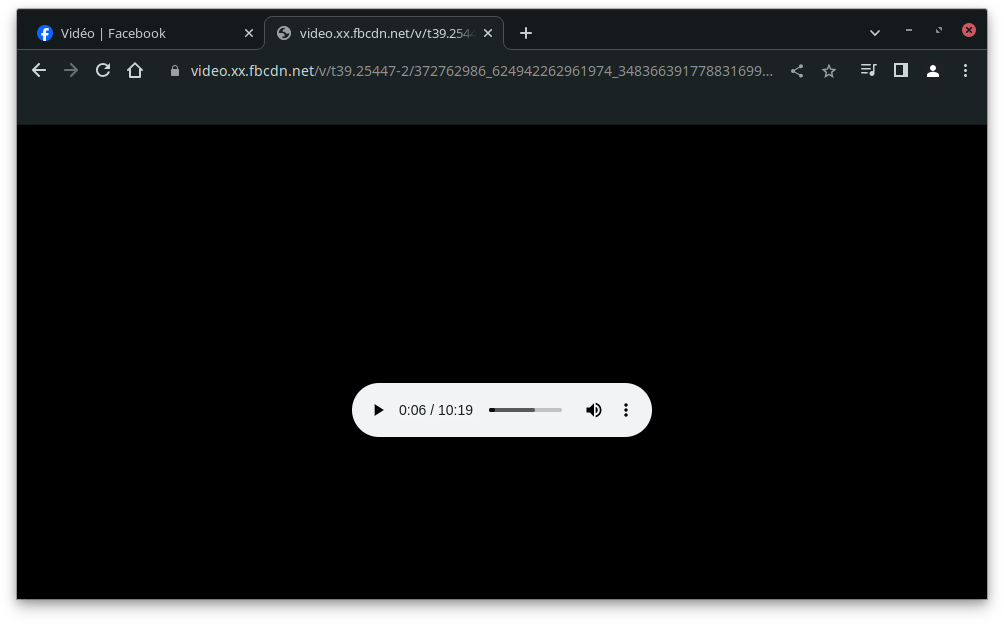
Task: Reload the current page
Action: pyautogui.click(x=103, y=71)
